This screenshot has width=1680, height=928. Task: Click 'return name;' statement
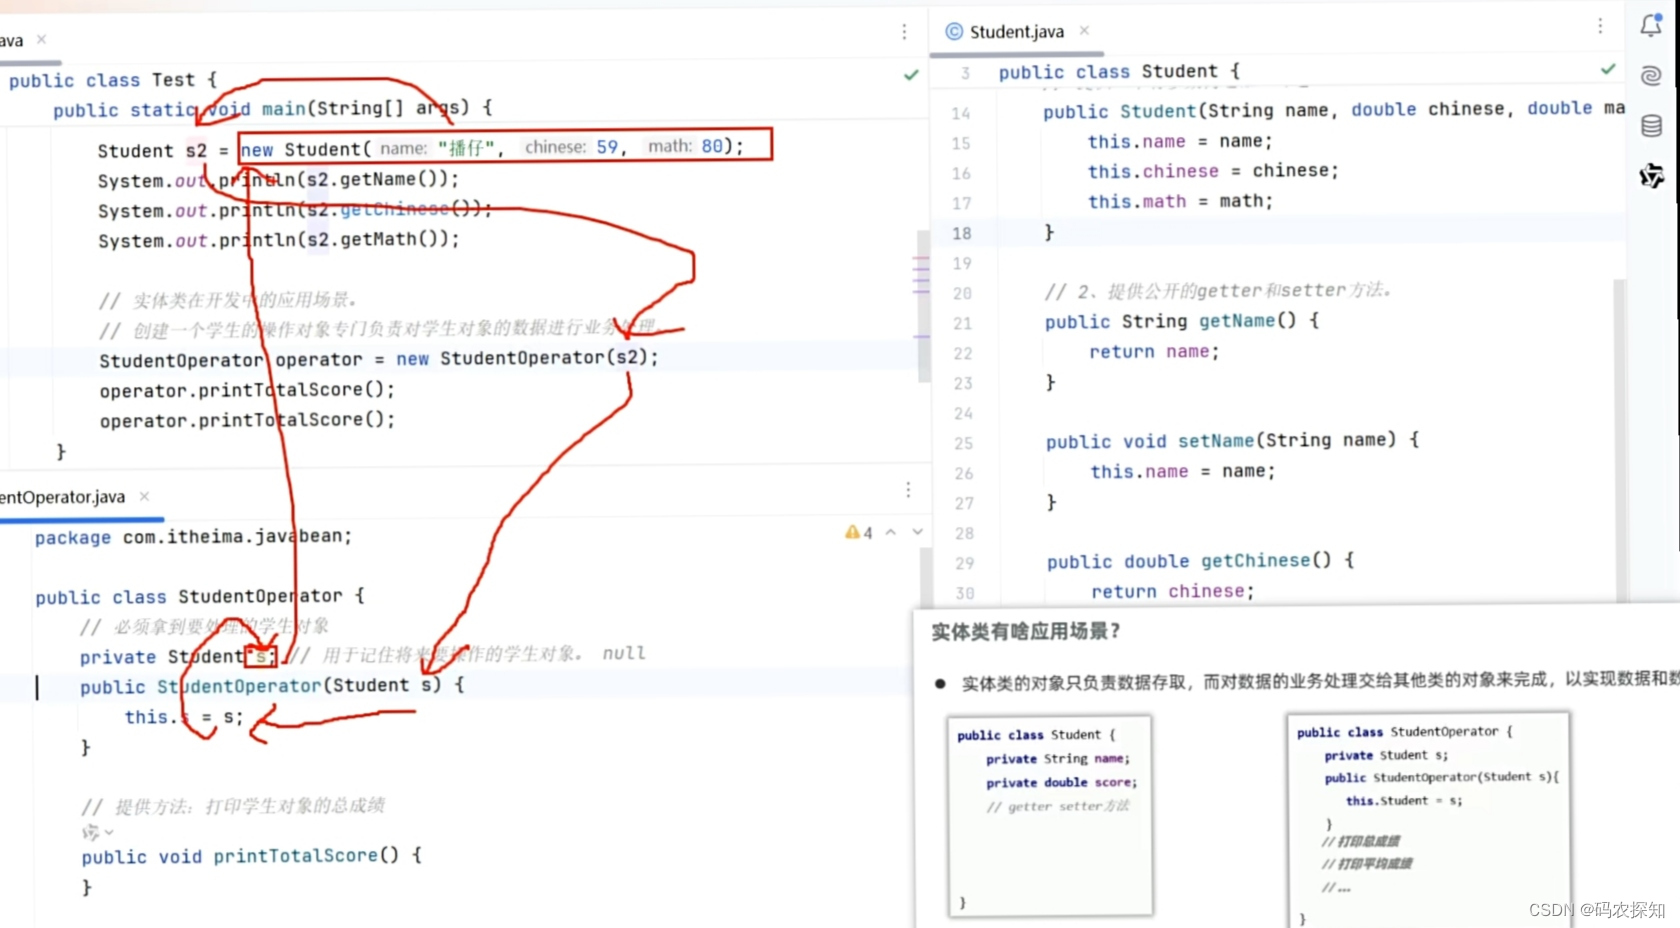coord(1154,351)
